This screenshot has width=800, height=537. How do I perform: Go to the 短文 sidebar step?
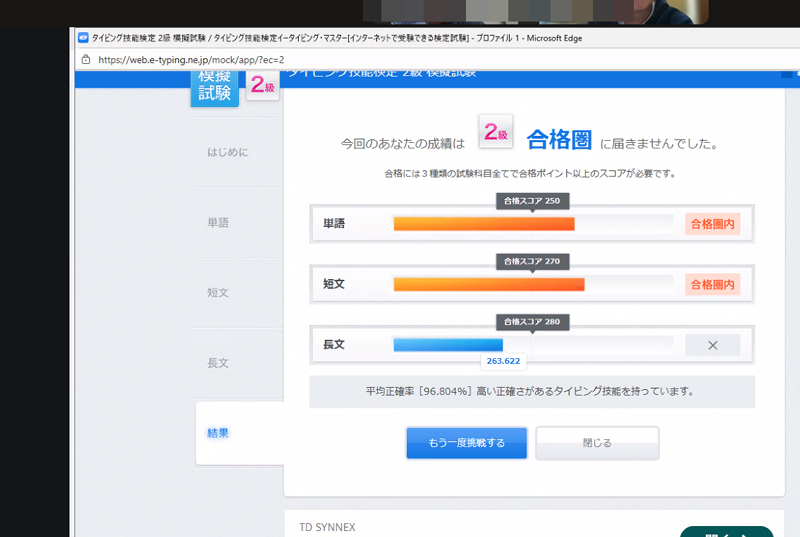pos(218,293)
